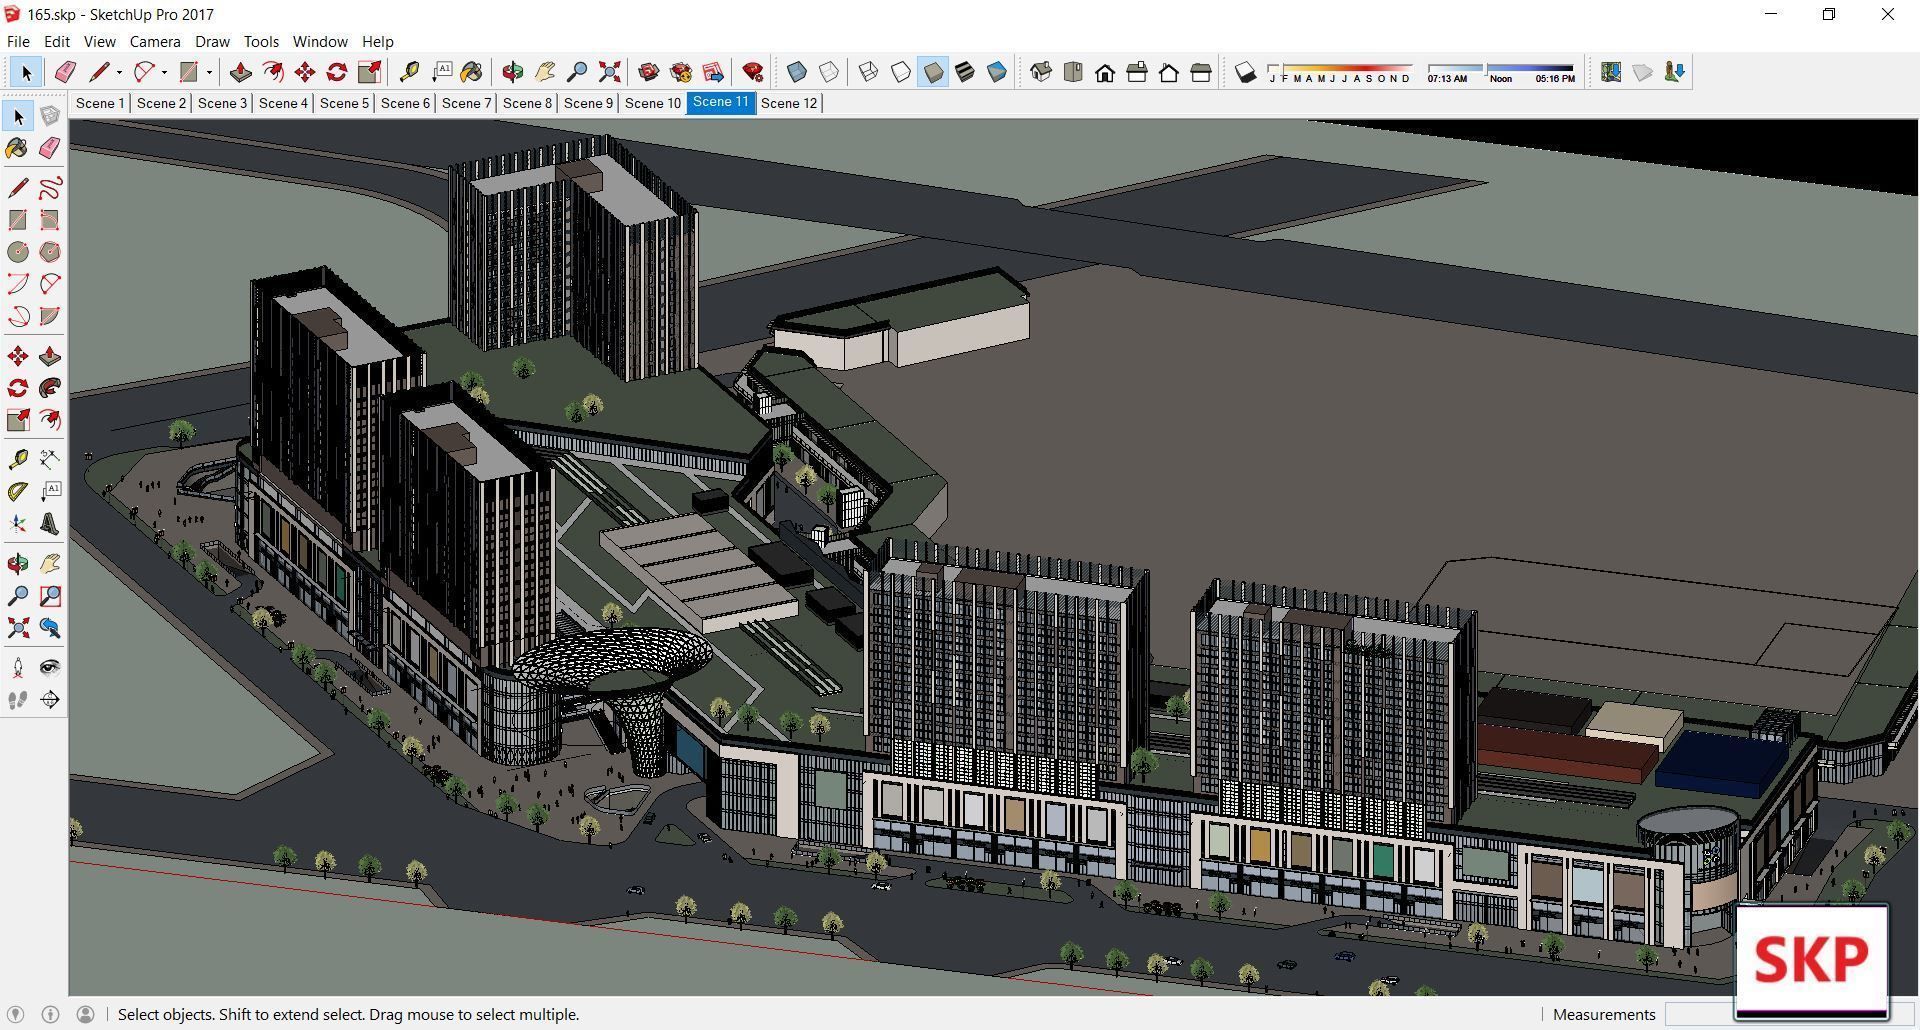
Task: Activate the Offset tool in left toolbar
Action: coord(50,420)
